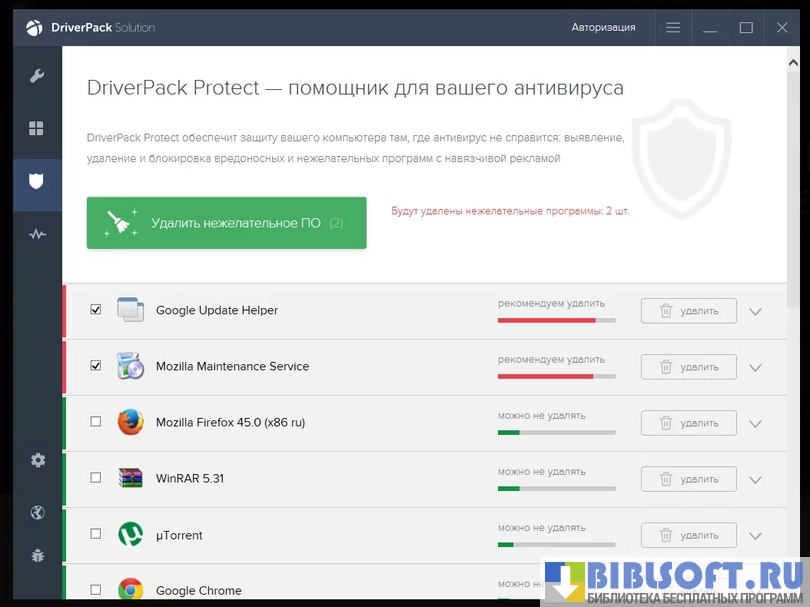The width and height of the screenshot is (810, 607).
Task: Check the WinRAR 5.31 checkbox
Action: coord(96,478)
